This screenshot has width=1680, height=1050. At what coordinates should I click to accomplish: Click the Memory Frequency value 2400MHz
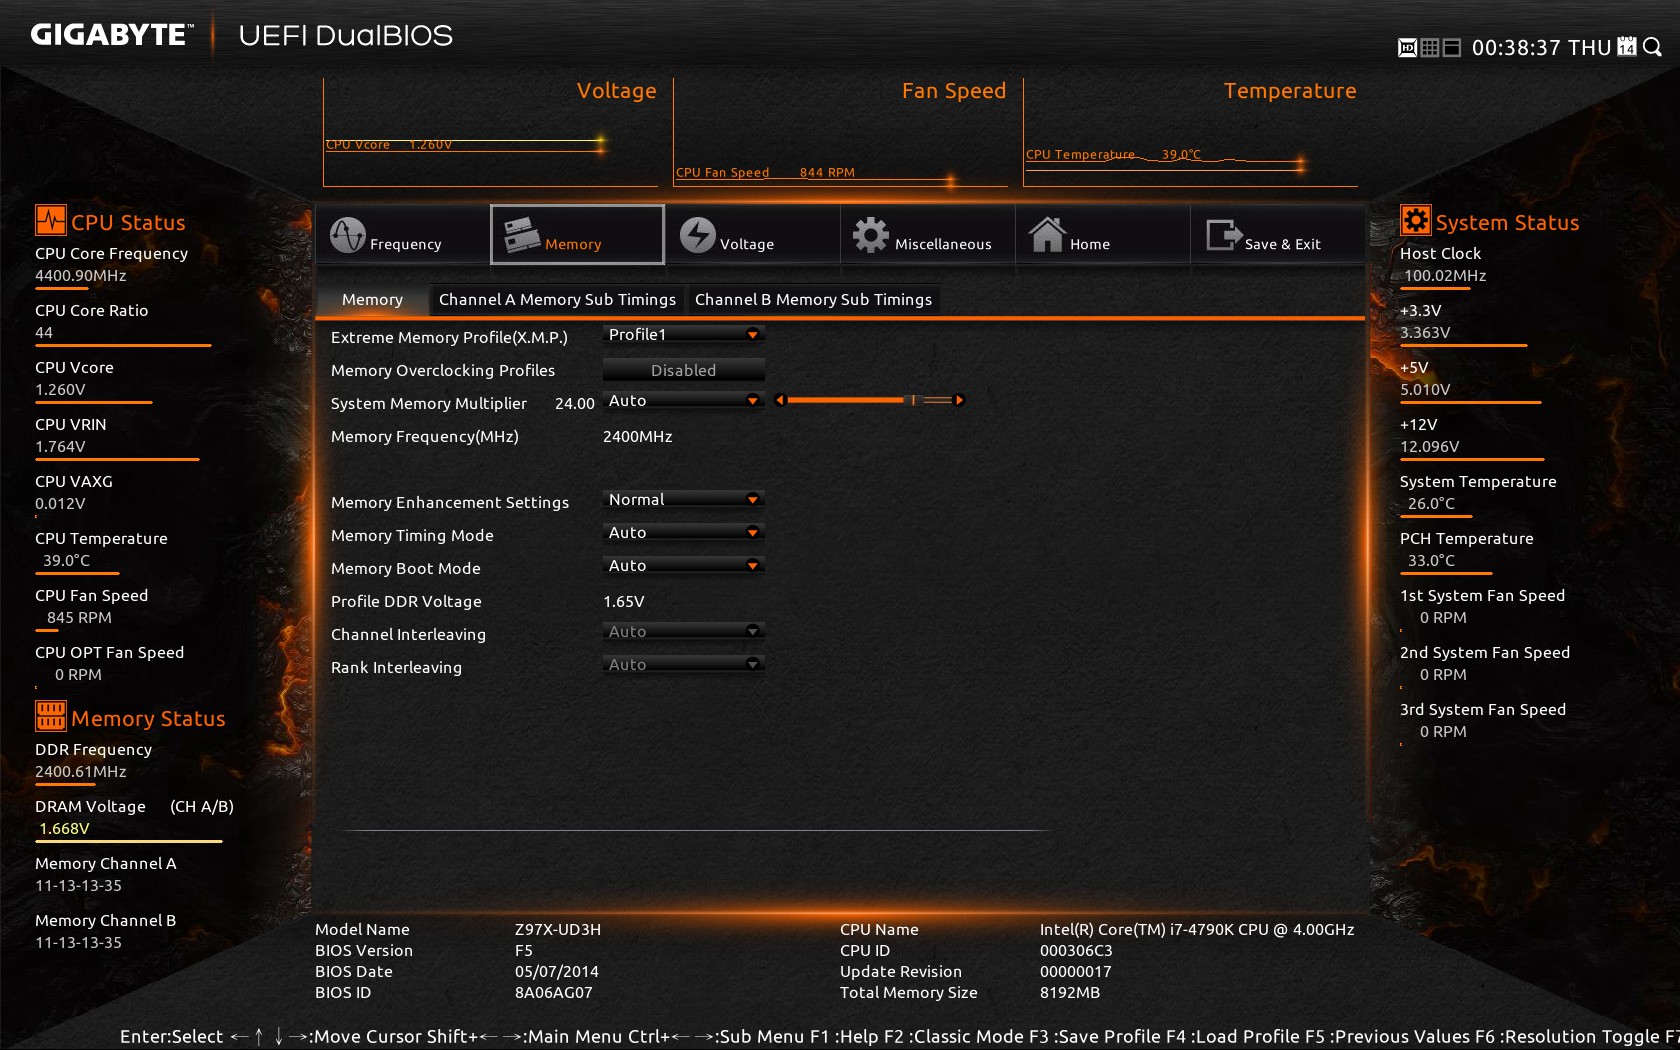(x=638, y=437)
